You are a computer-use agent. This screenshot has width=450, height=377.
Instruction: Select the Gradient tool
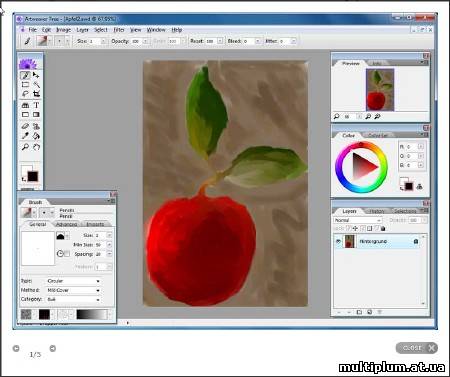pos(36,114)
